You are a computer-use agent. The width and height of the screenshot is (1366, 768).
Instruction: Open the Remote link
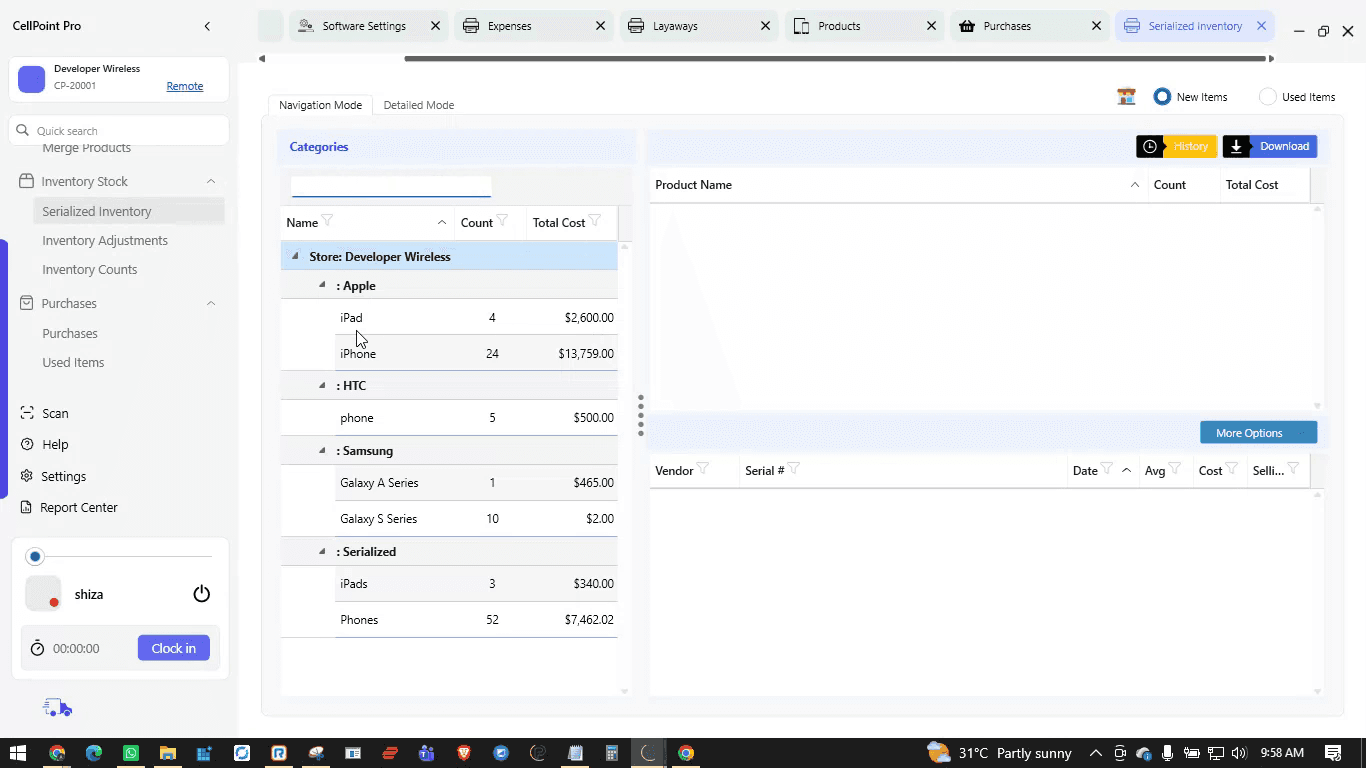185,86
